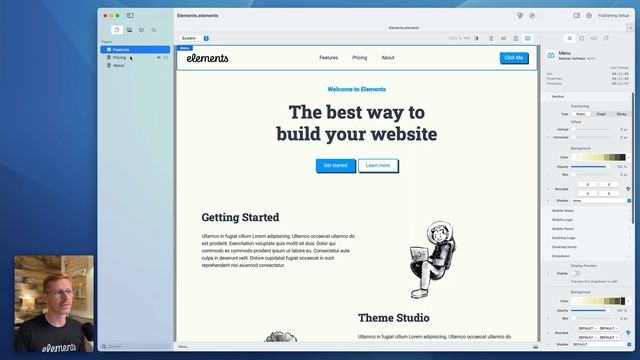Select the narrow mobile device preview icon

[x=491, y=38]
